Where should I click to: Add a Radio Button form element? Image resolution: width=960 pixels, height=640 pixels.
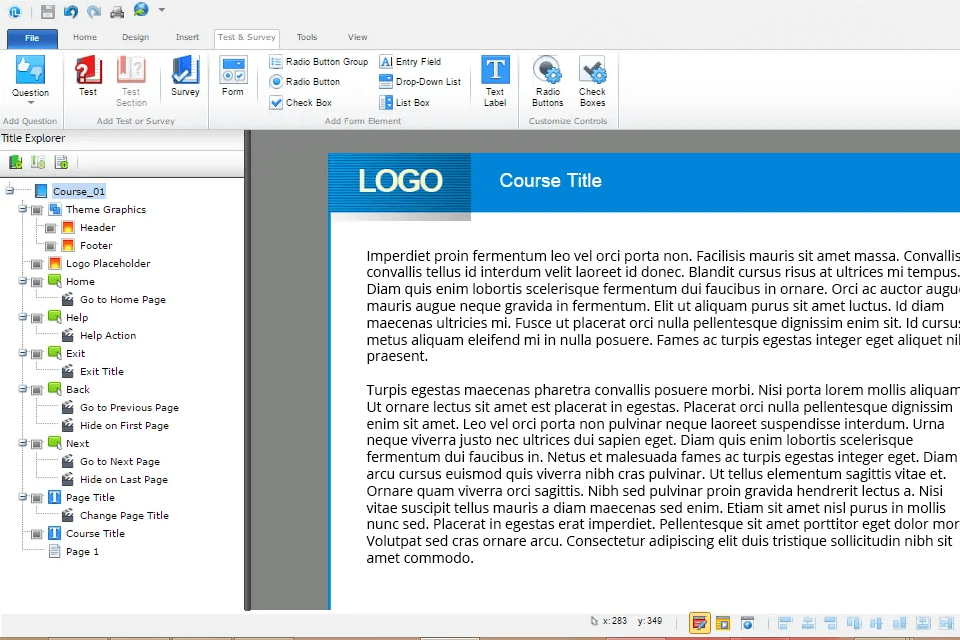tap(305, 81)
